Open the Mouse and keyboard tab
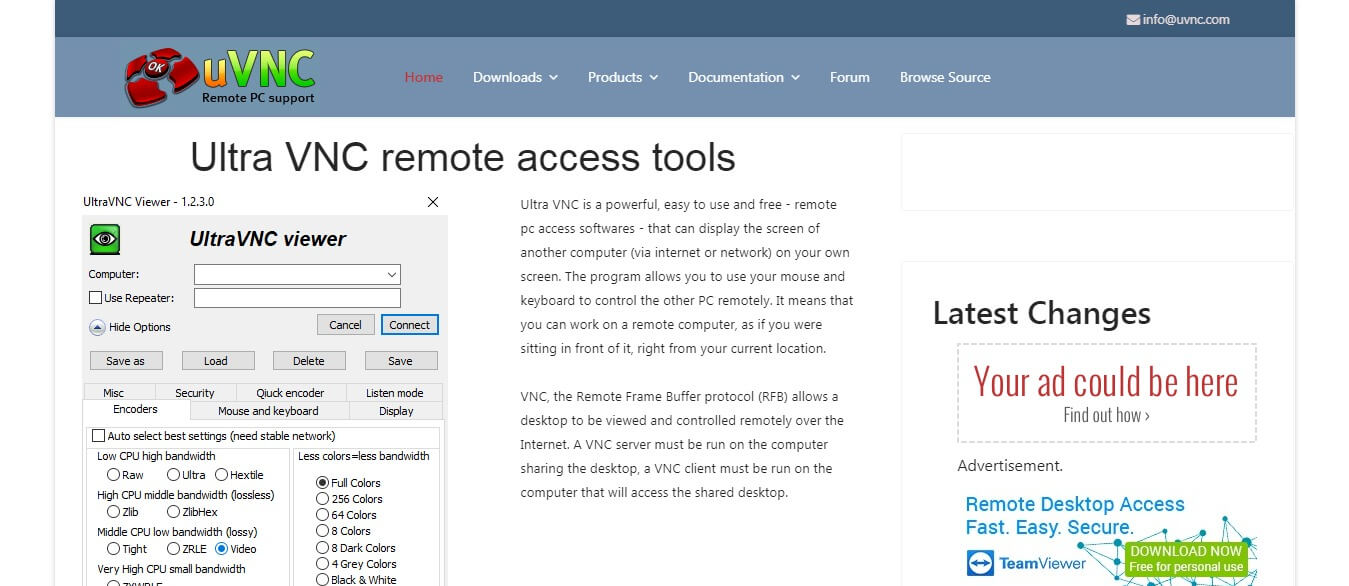Viewport: 1349px width, 586px height. 268,411
